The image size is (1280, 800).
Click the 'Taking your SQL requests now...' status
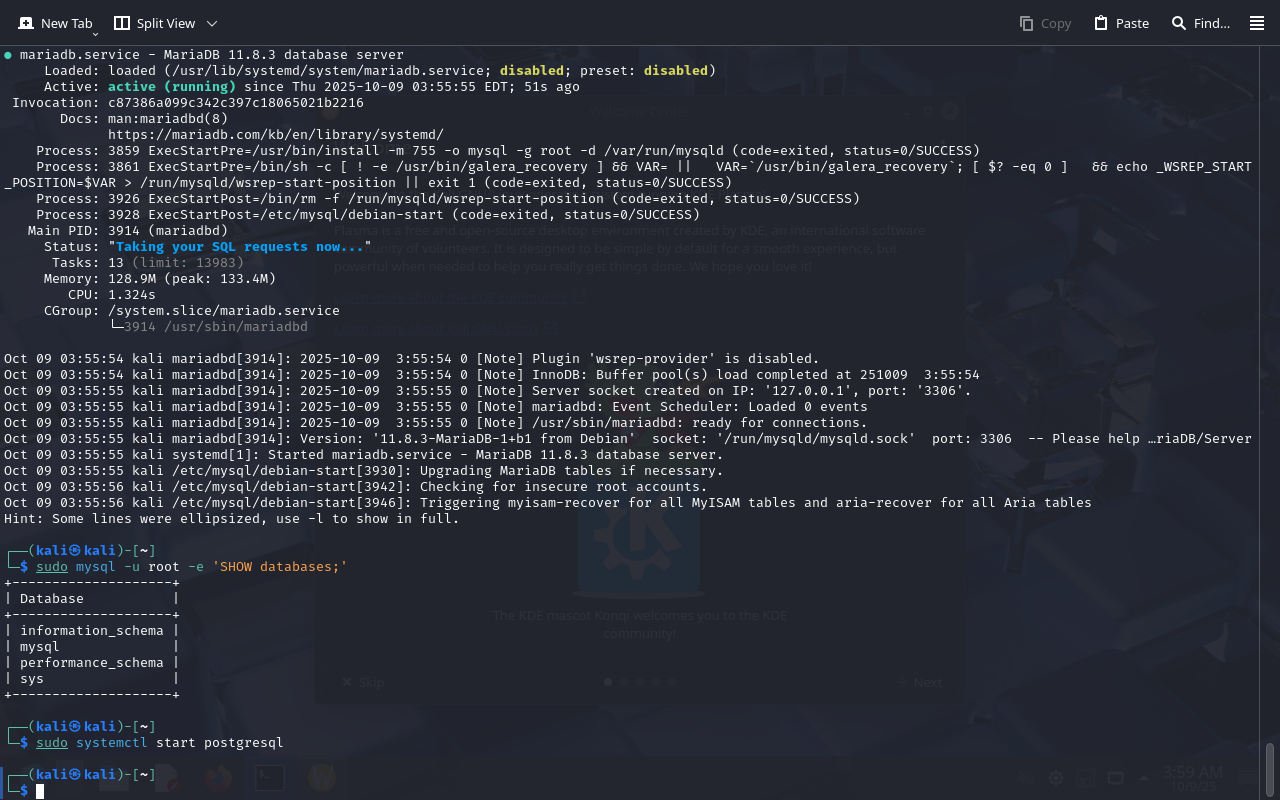pyautogui.click(x=240, y=247)
